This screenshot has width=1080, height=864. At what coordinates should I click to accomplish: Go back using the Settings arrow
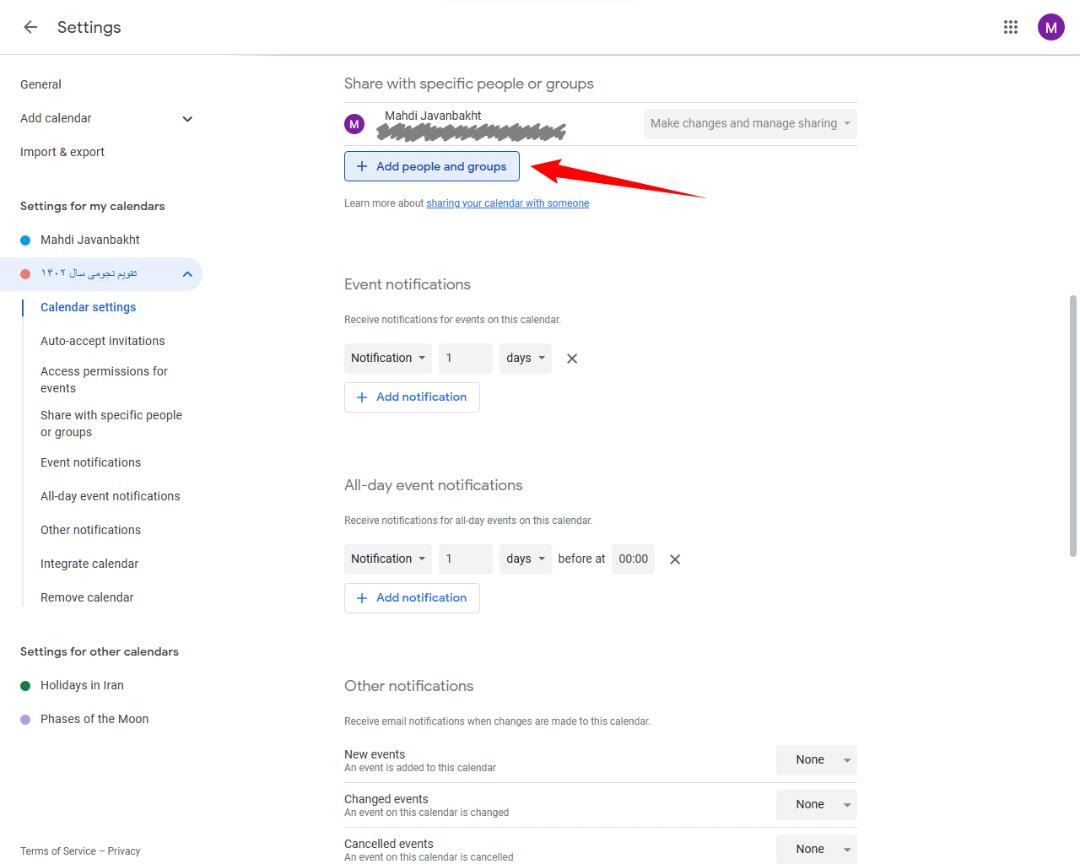[30, 27]
